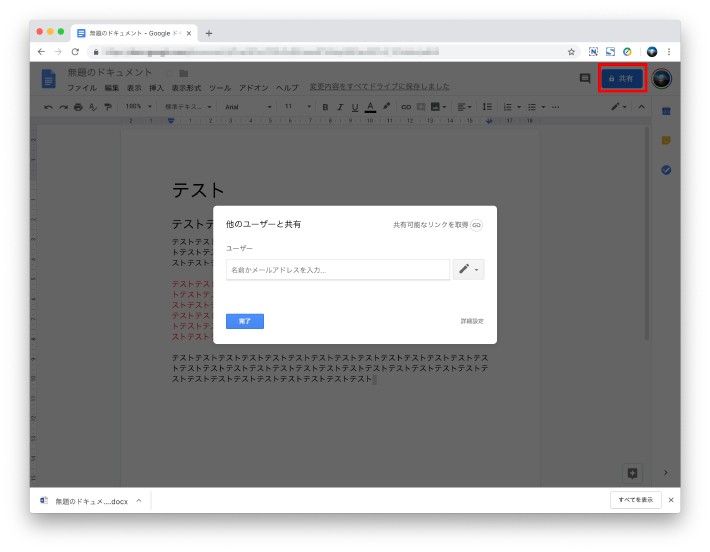Screen dimensions: 710x552
Task: Close the downloads bar
Action: 671,500
